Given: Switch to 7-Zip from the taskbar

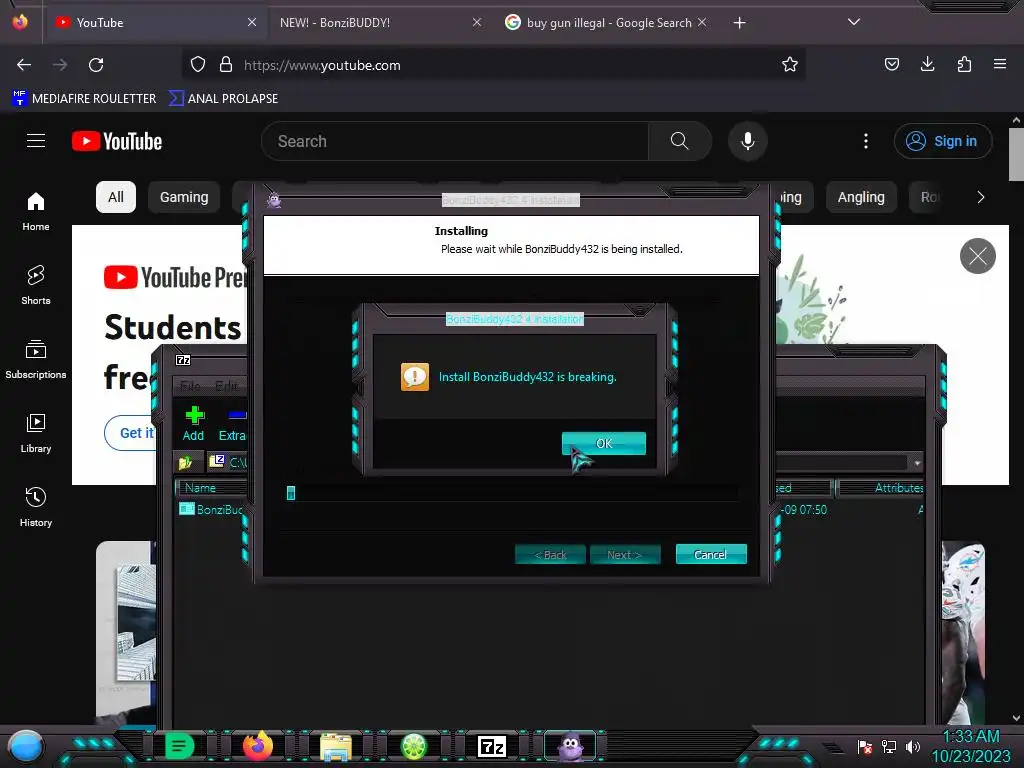Looking at the screenshot, I should point(492,746).
